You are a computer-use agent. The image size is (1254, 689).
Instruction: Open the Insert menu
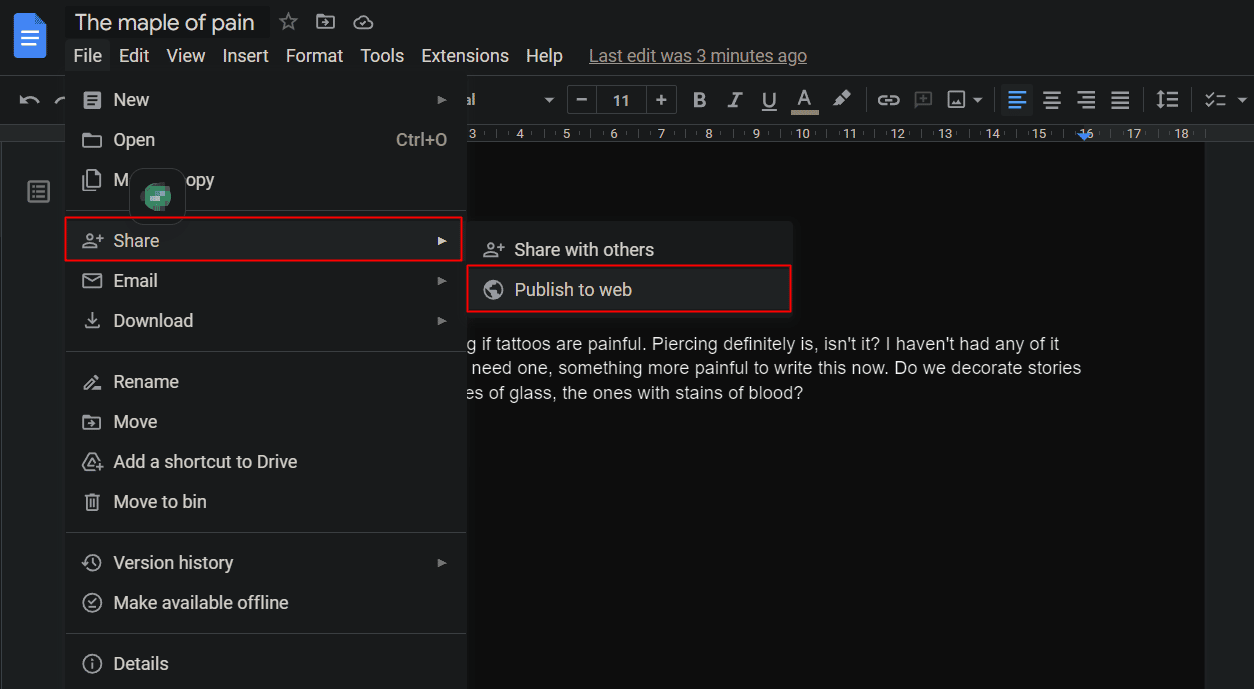pyautogui.click(x=245, y=56)
